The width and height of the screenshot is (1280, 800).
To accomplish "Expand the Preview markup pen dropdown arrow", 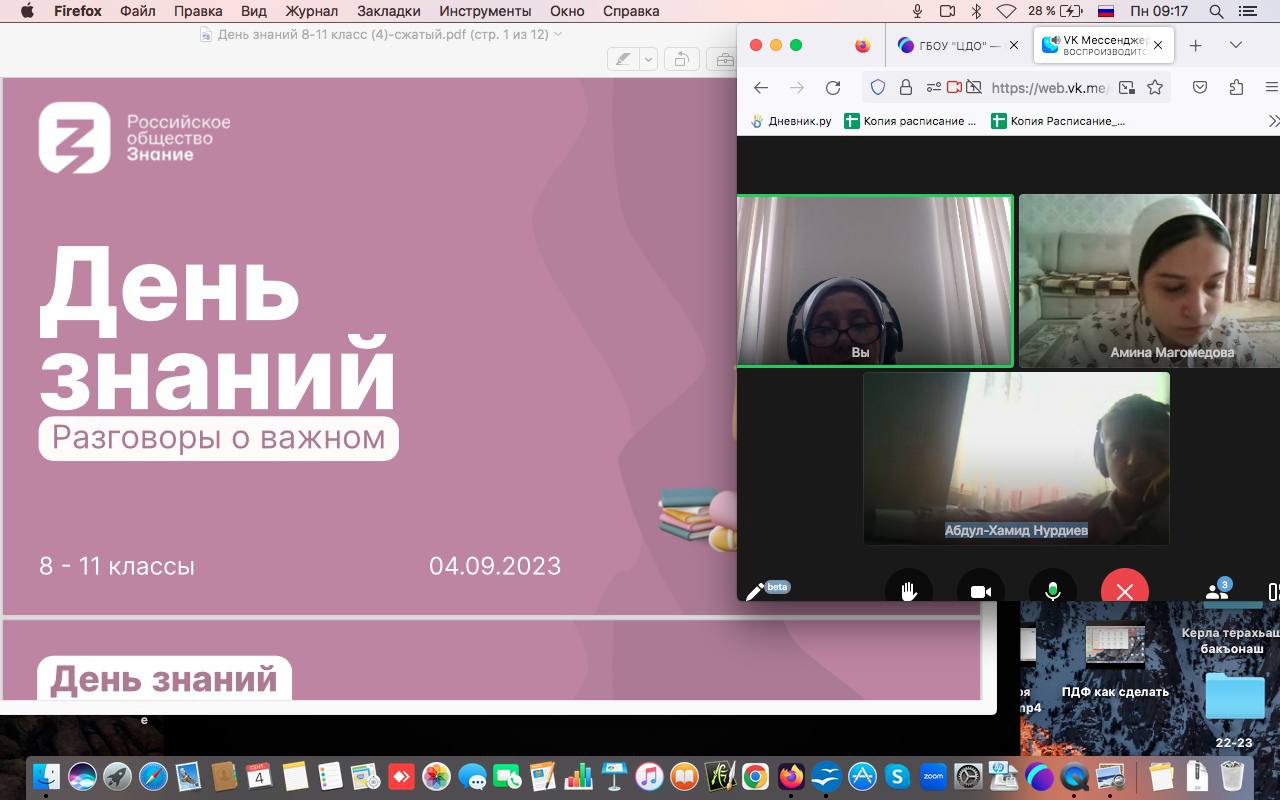I will [648, 60].
